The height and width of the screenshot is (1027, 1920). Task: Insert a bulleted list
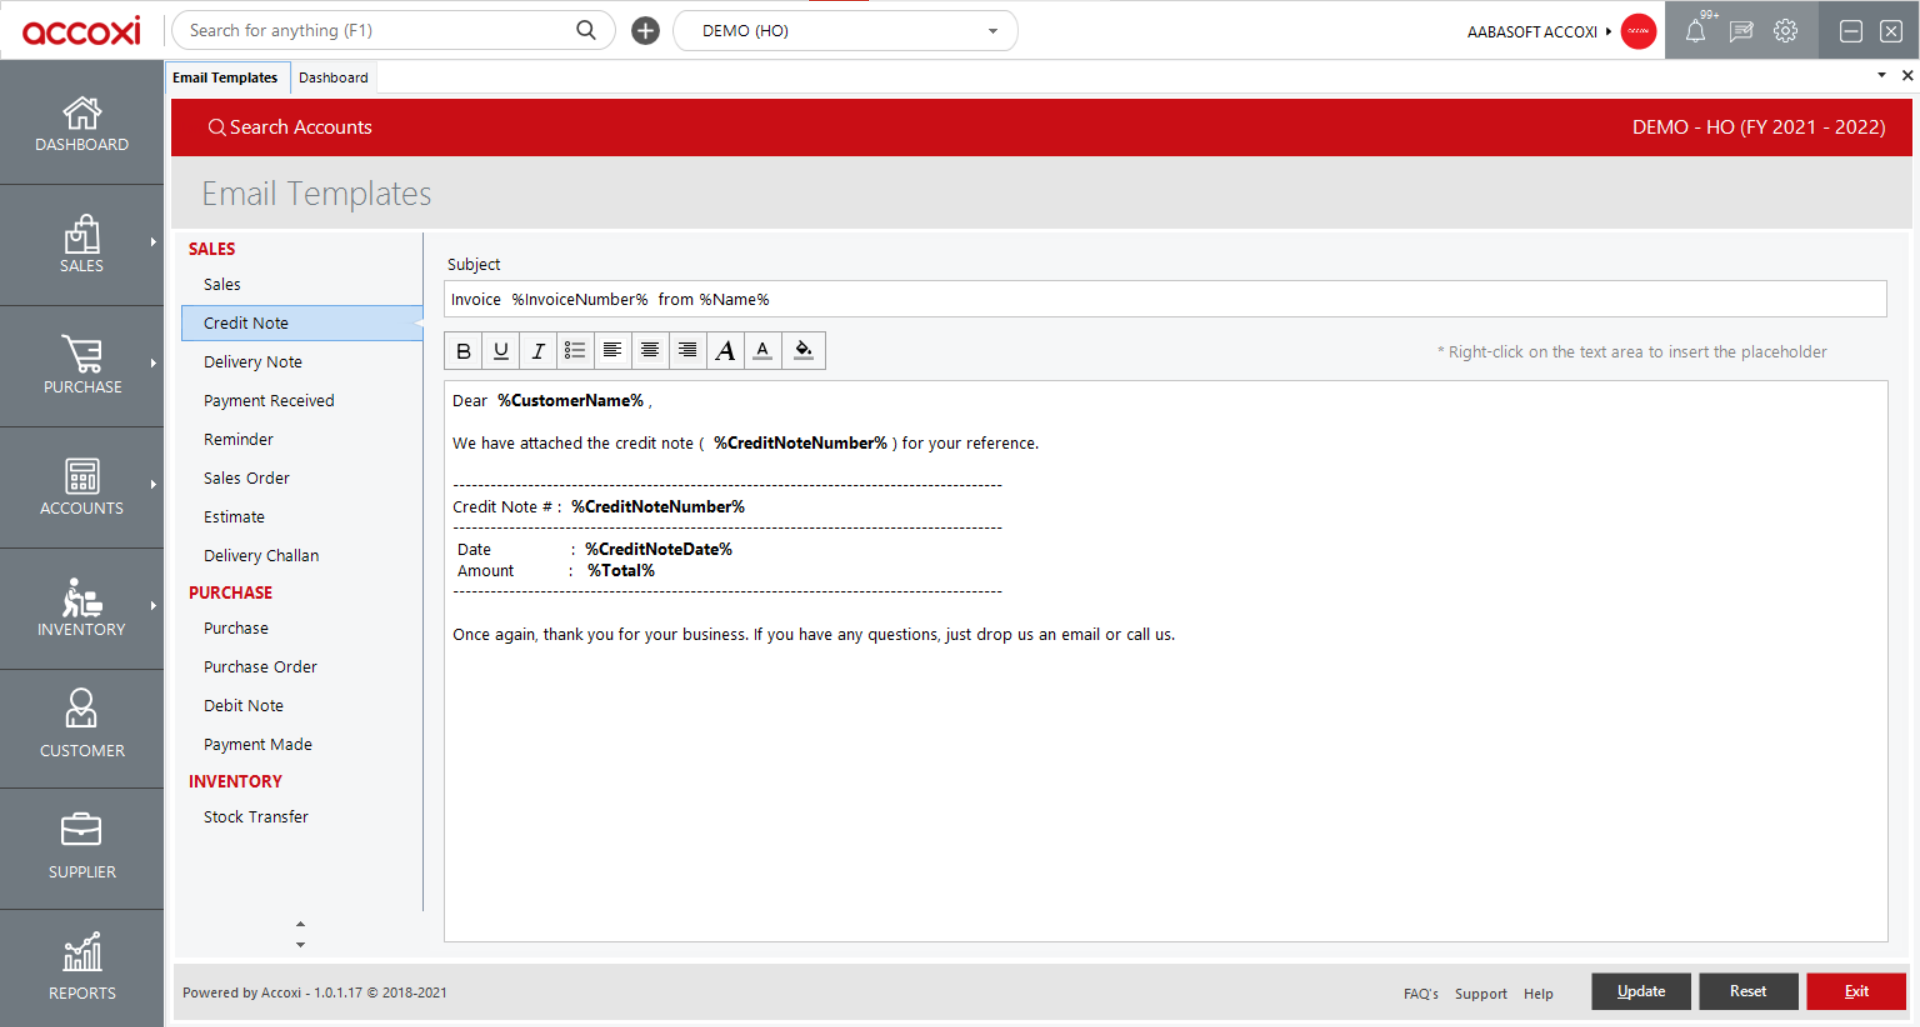coord(575,350)
